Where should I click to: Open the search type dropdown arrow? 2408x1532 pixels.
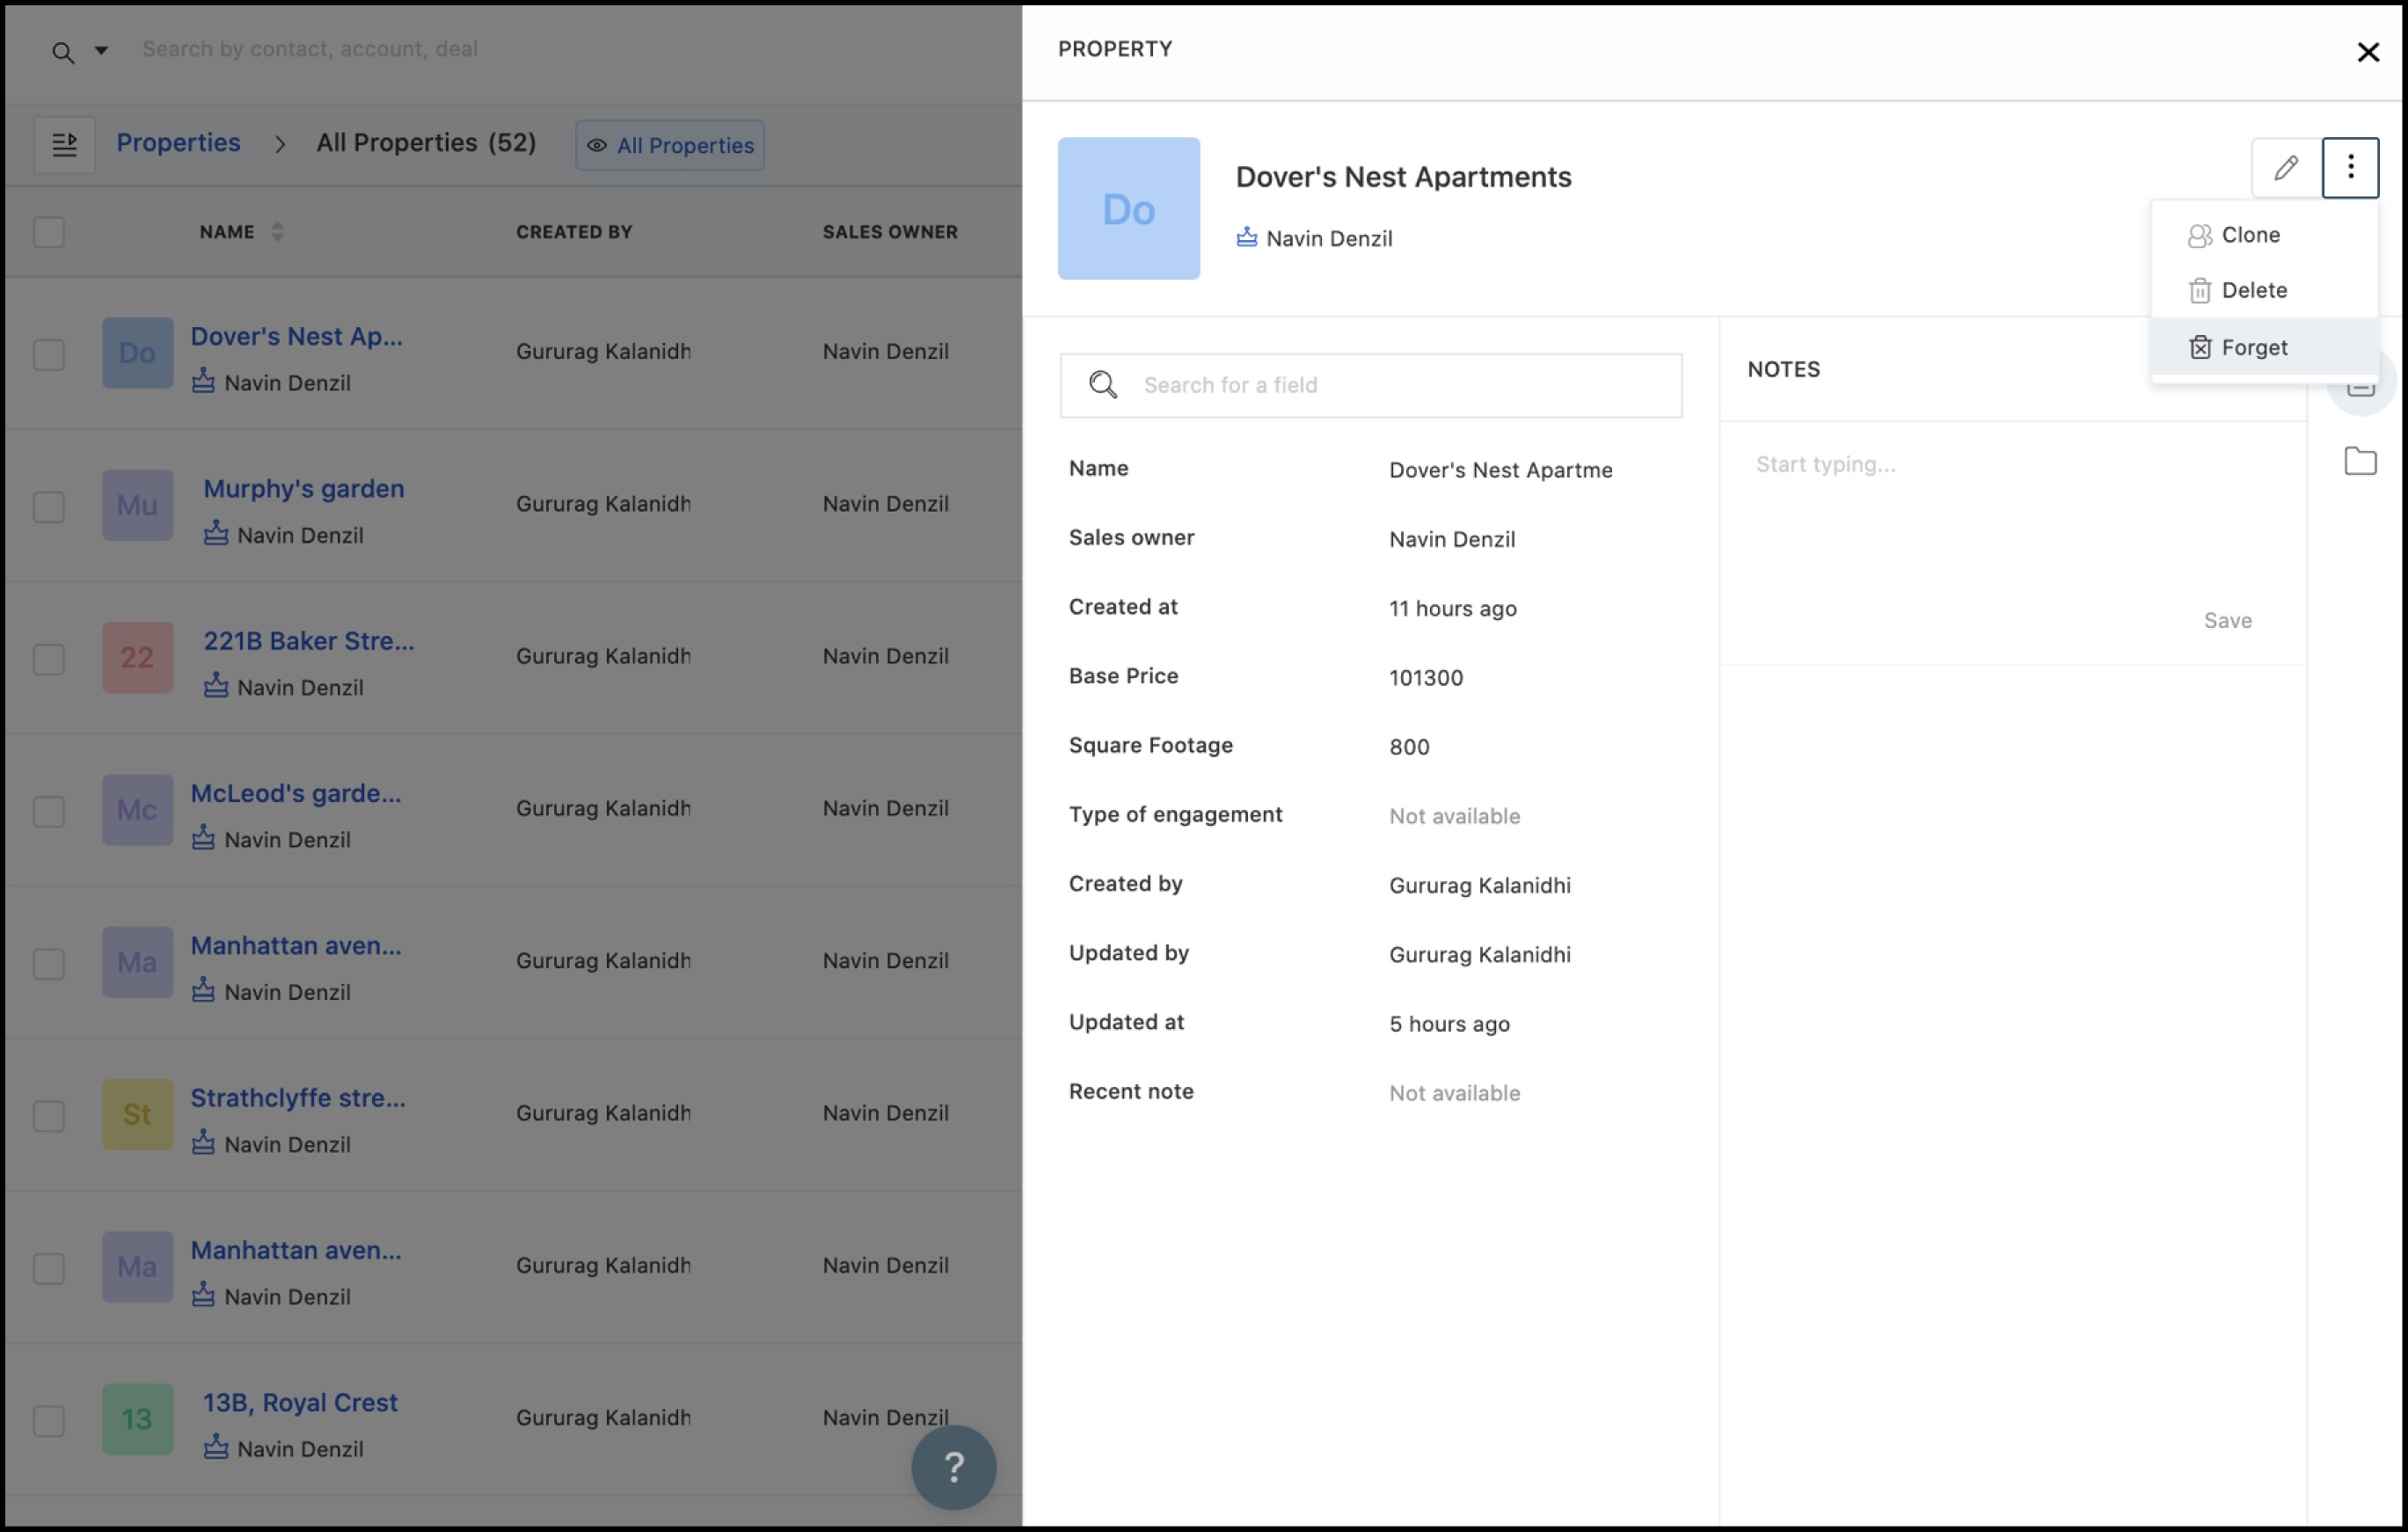click(x=101, y=50)
